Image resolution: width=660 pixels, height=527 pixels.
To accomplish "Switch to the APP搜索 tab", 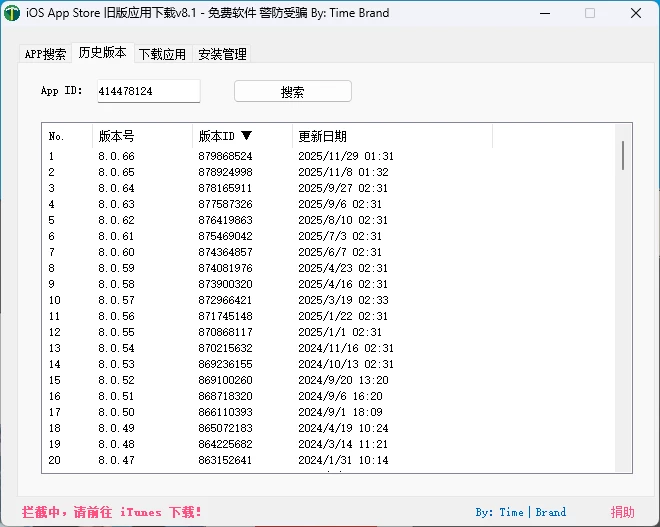I will point(45,54).
